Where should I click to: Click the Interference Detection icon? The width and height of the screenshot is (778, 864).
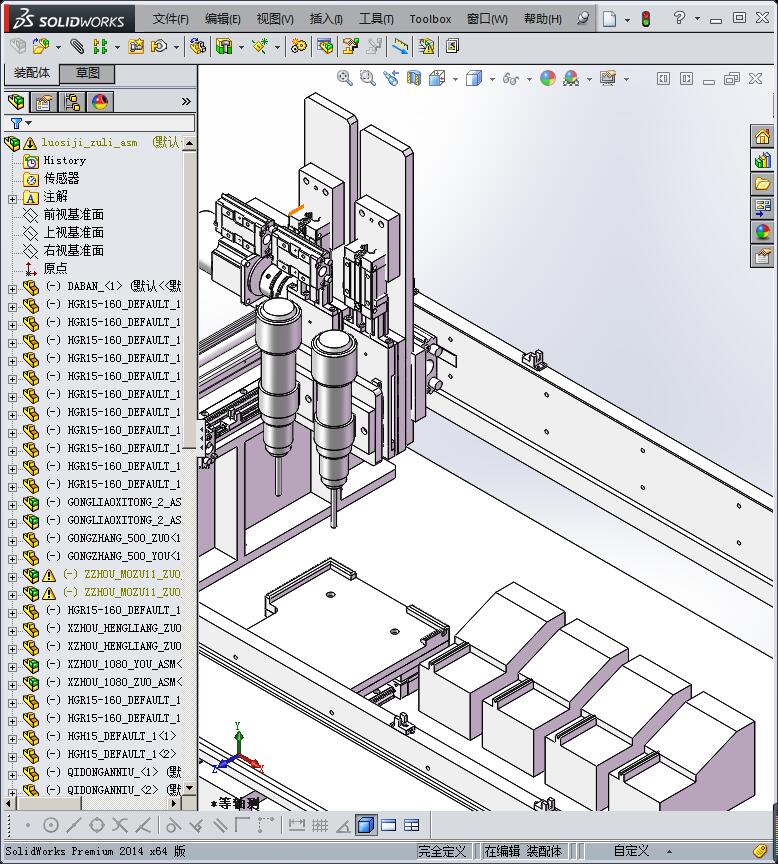pos(400,46)
